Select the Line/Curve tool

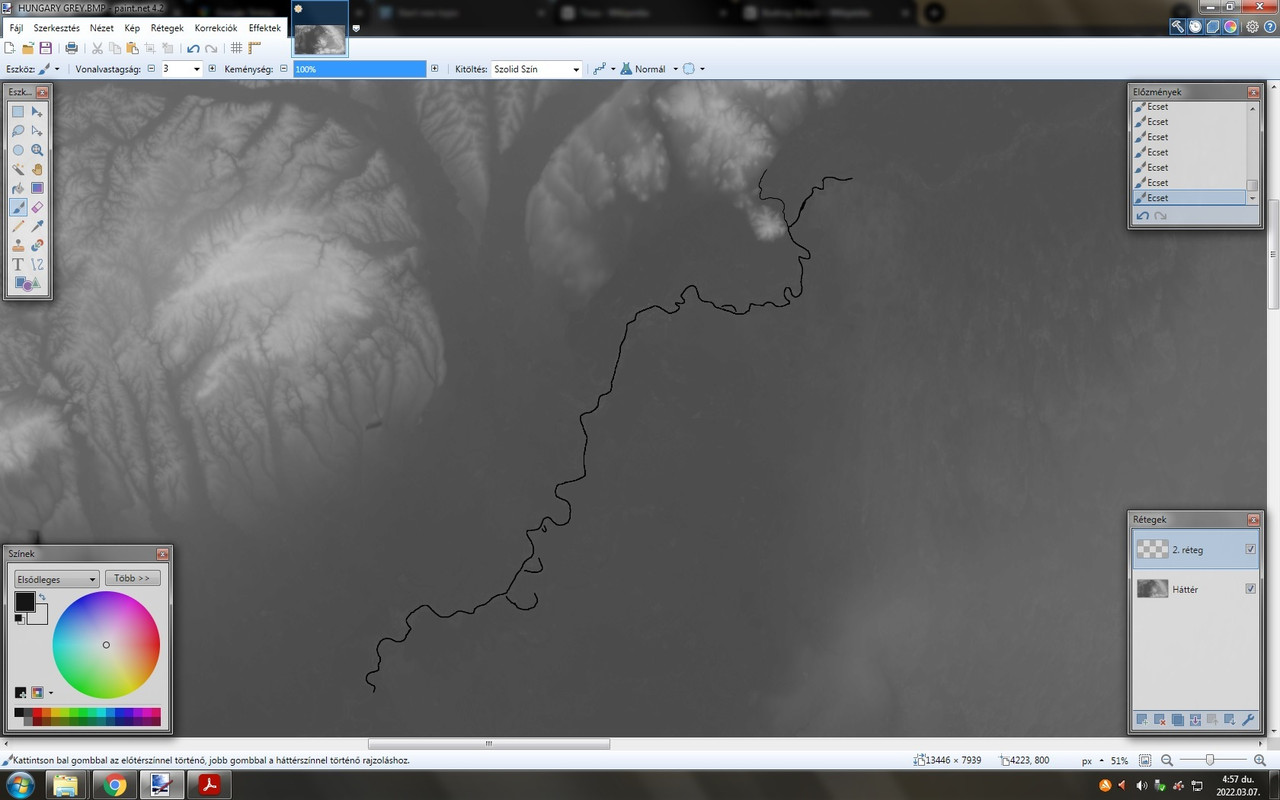click(37, 264)
